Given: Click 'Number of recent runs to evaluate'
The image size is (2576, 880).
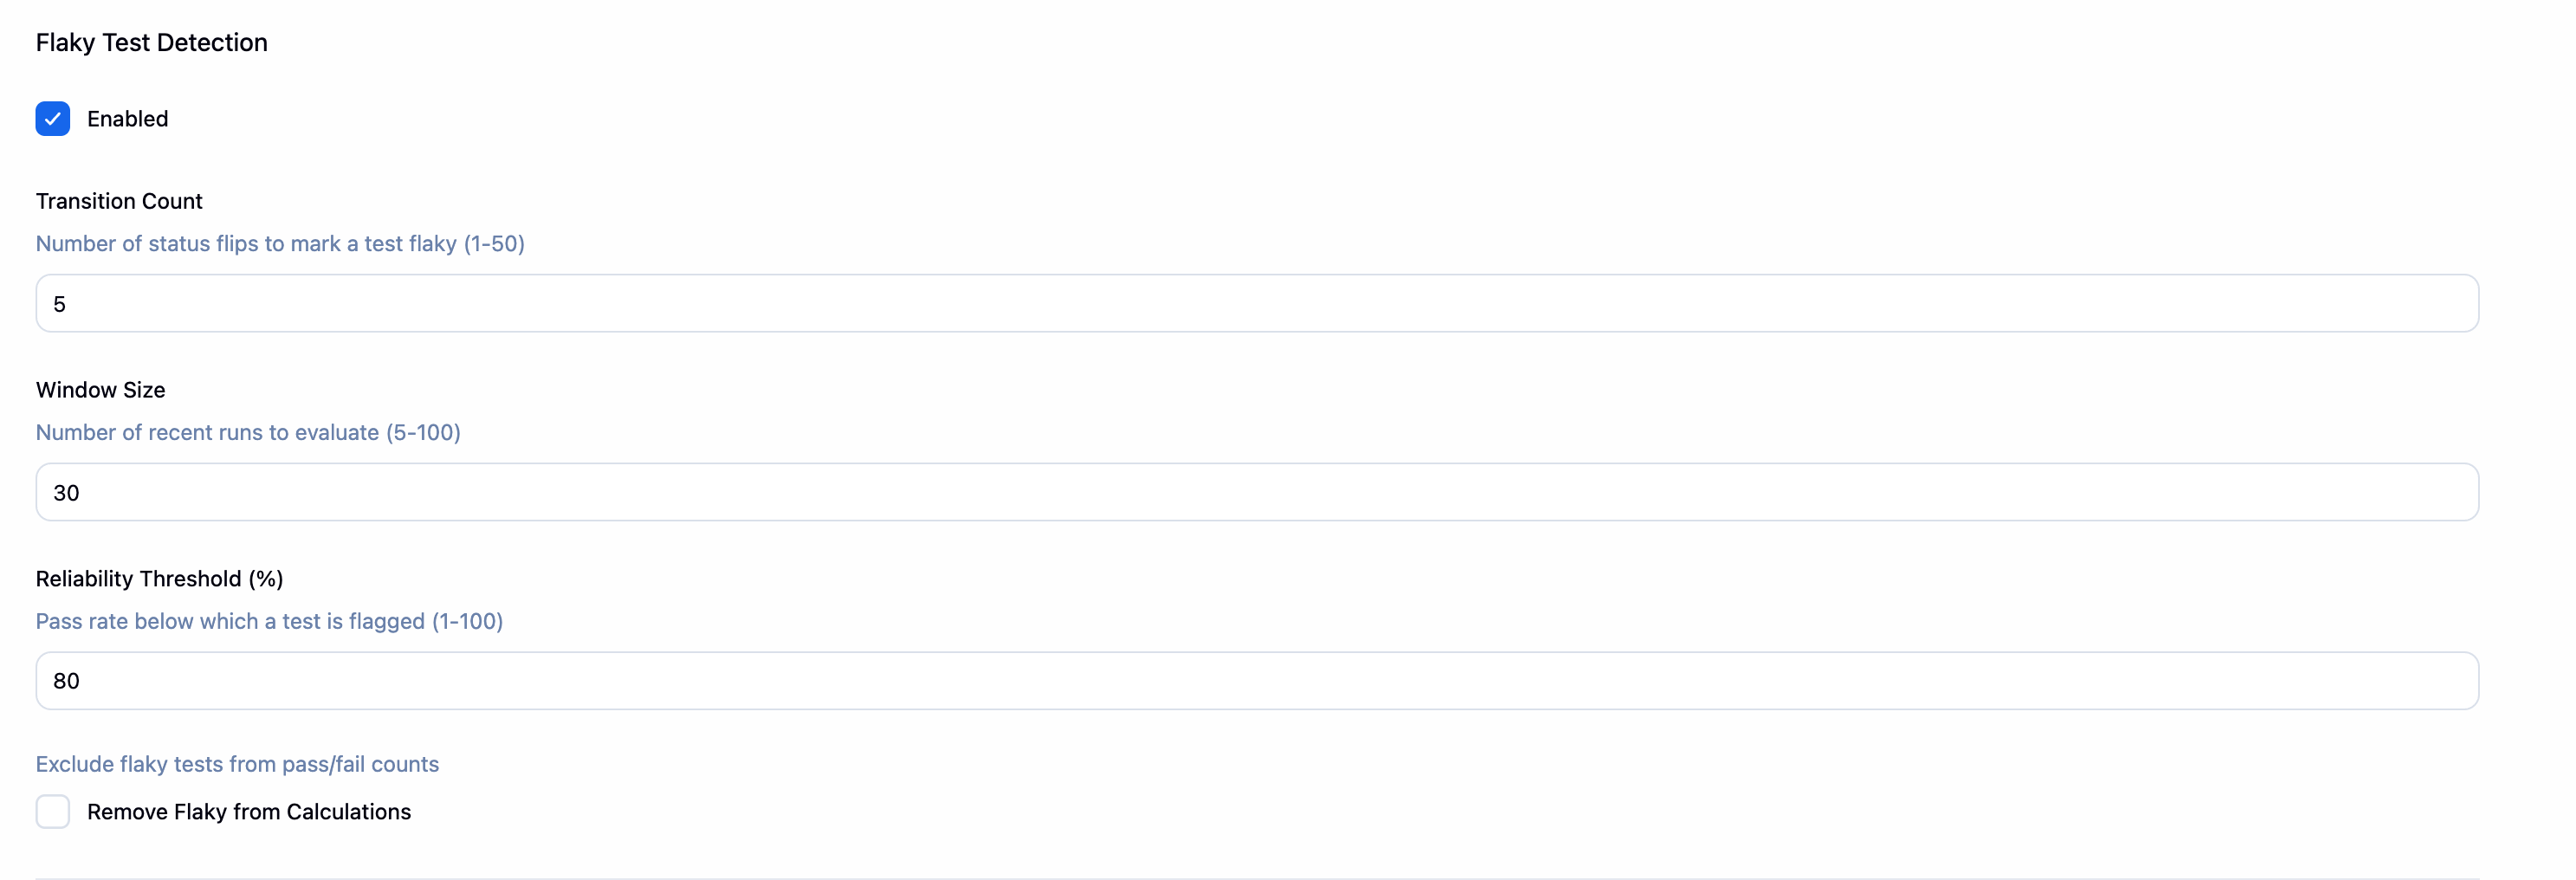Looking at the screenshot, I should [248, 432].
